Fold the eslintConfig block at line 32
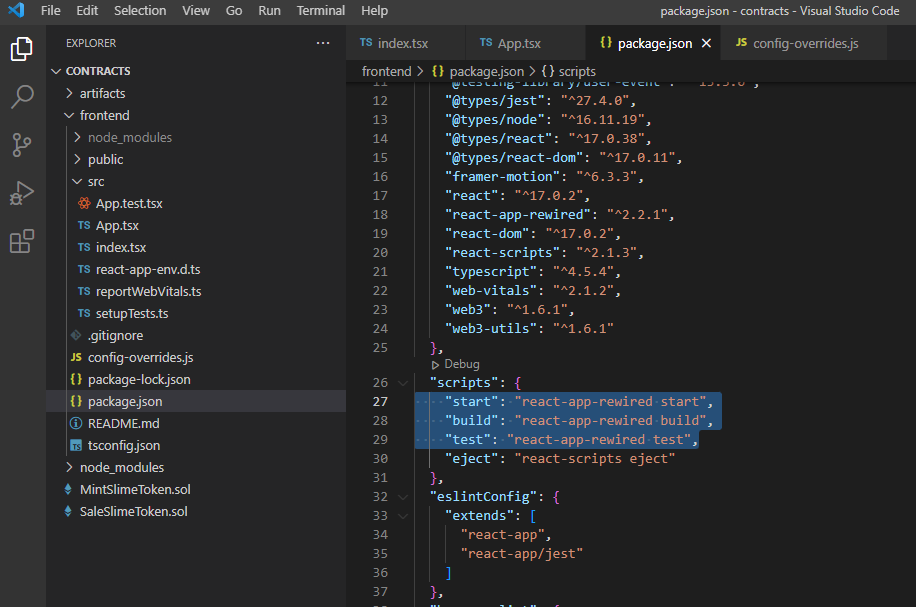The height and width of the screenshot is (607, 916). pos(403,497)
